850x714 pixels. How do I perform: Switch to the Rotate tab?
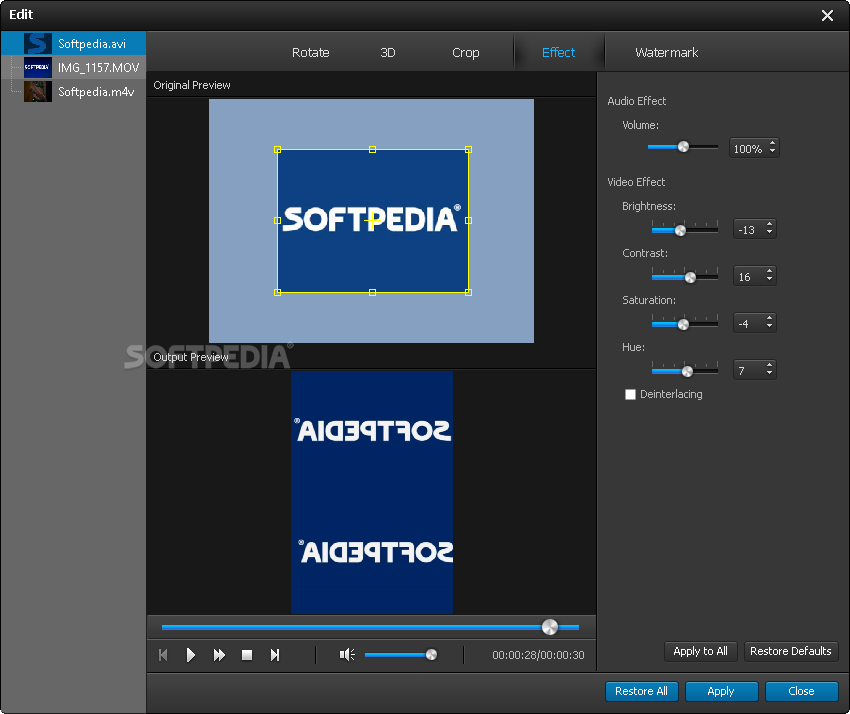click(x=310, y=53)
